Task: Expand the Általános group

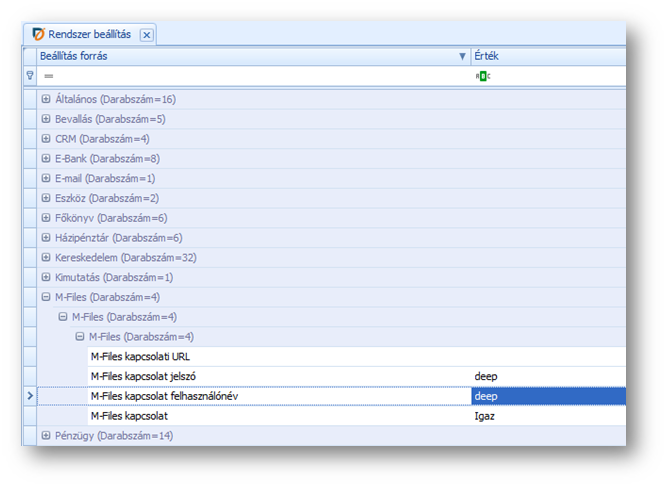Action: 46,99
